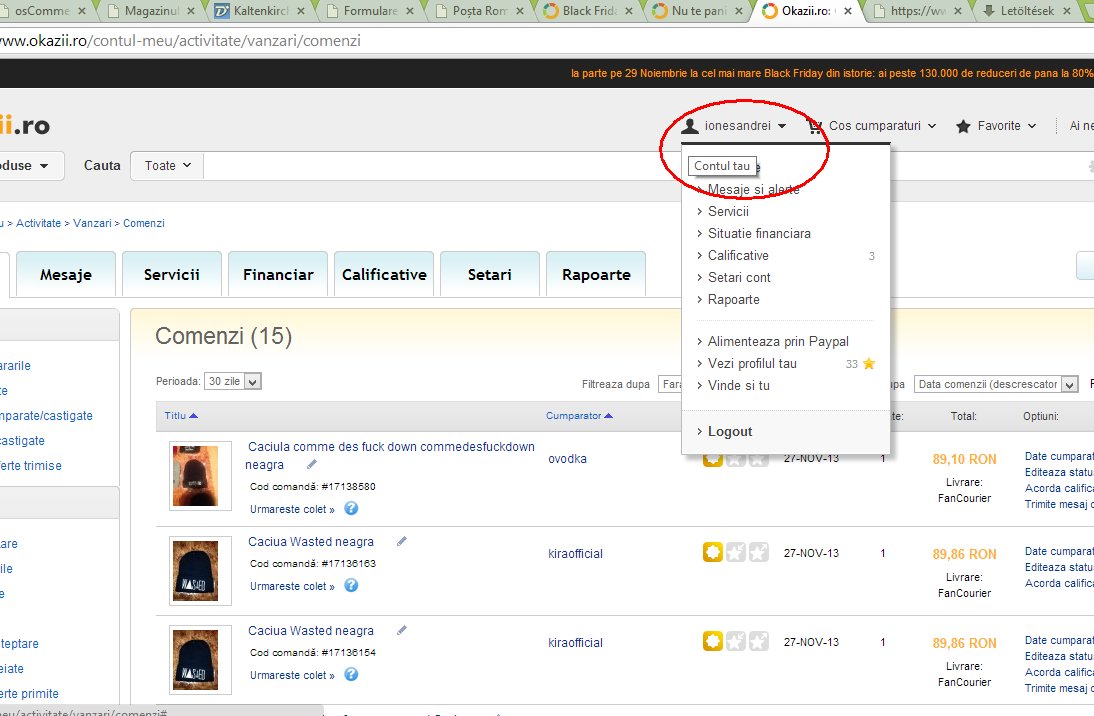This screenshot has height=716, width=1094.
Task: Open the Calificative tab
Action: coord(384,274)
